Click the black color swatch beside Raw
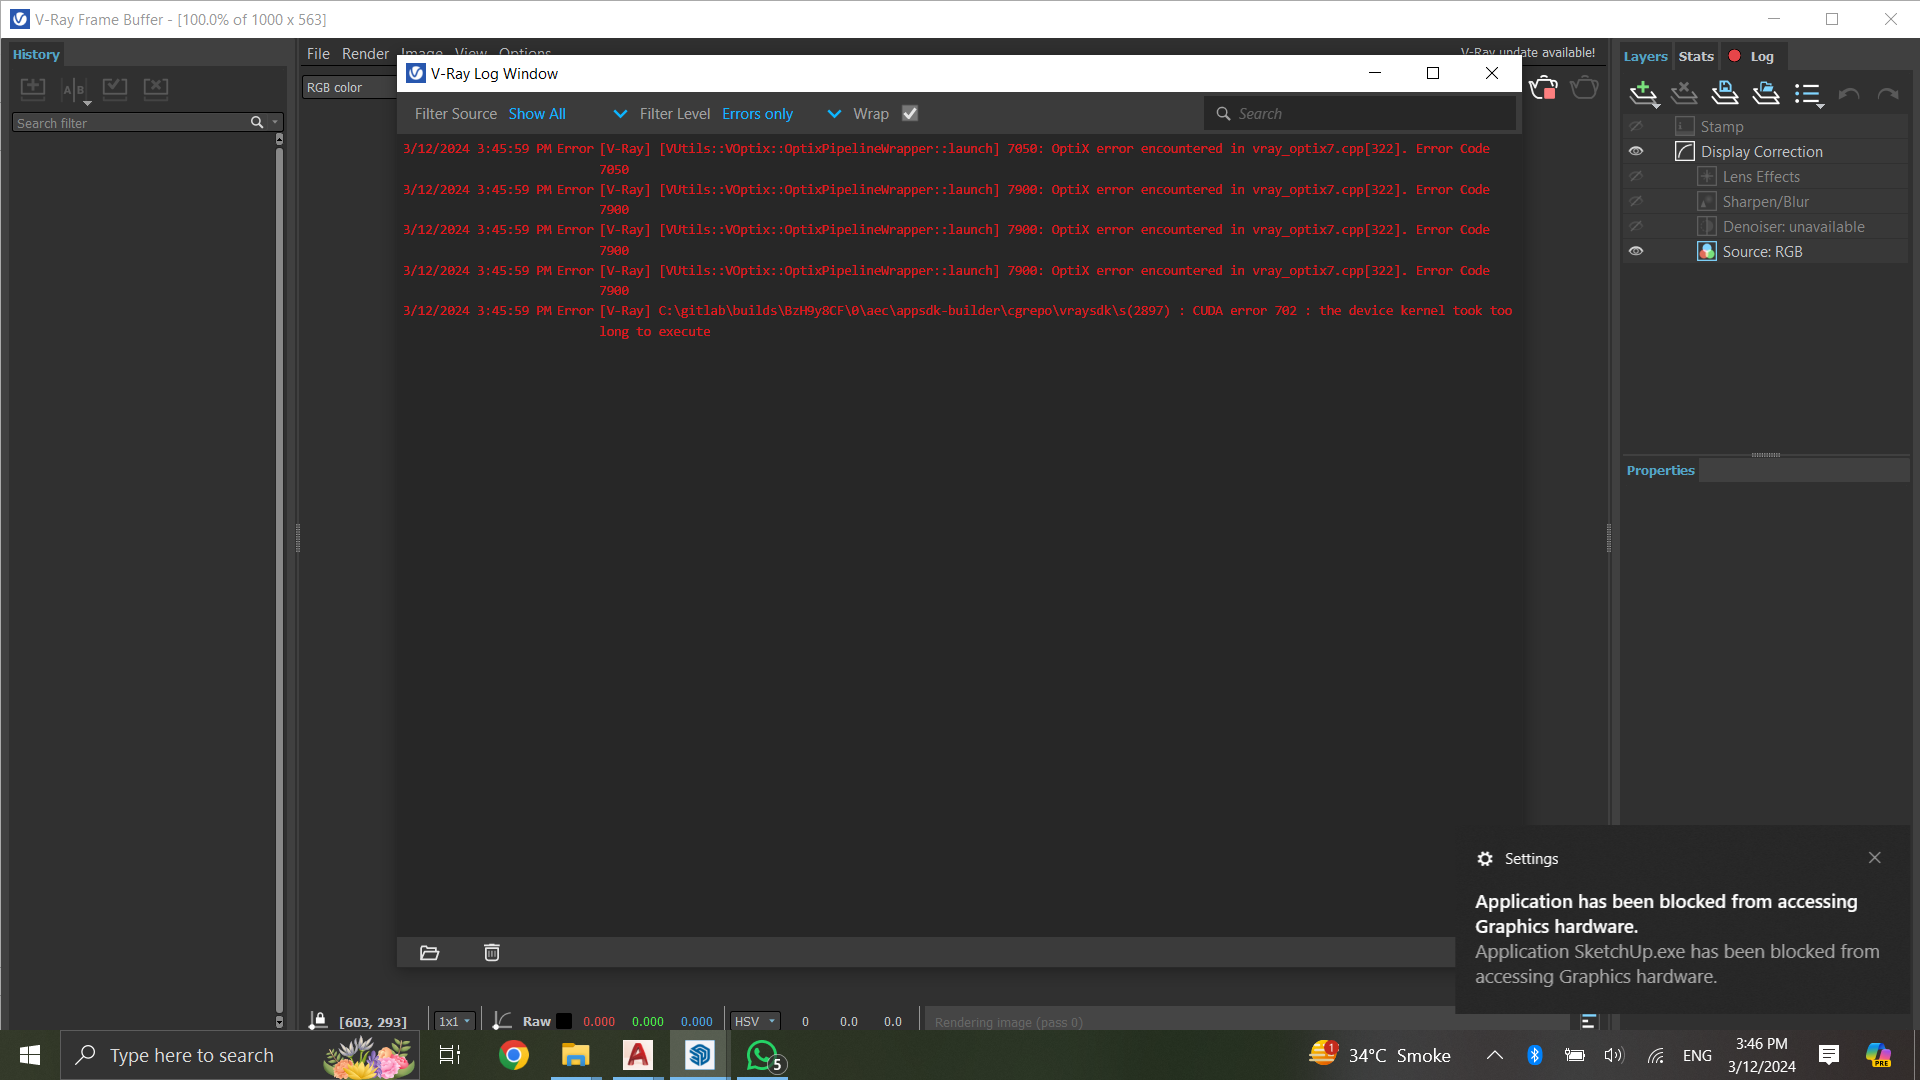The image size is (1920, 1080). (x=564, y=1021)
